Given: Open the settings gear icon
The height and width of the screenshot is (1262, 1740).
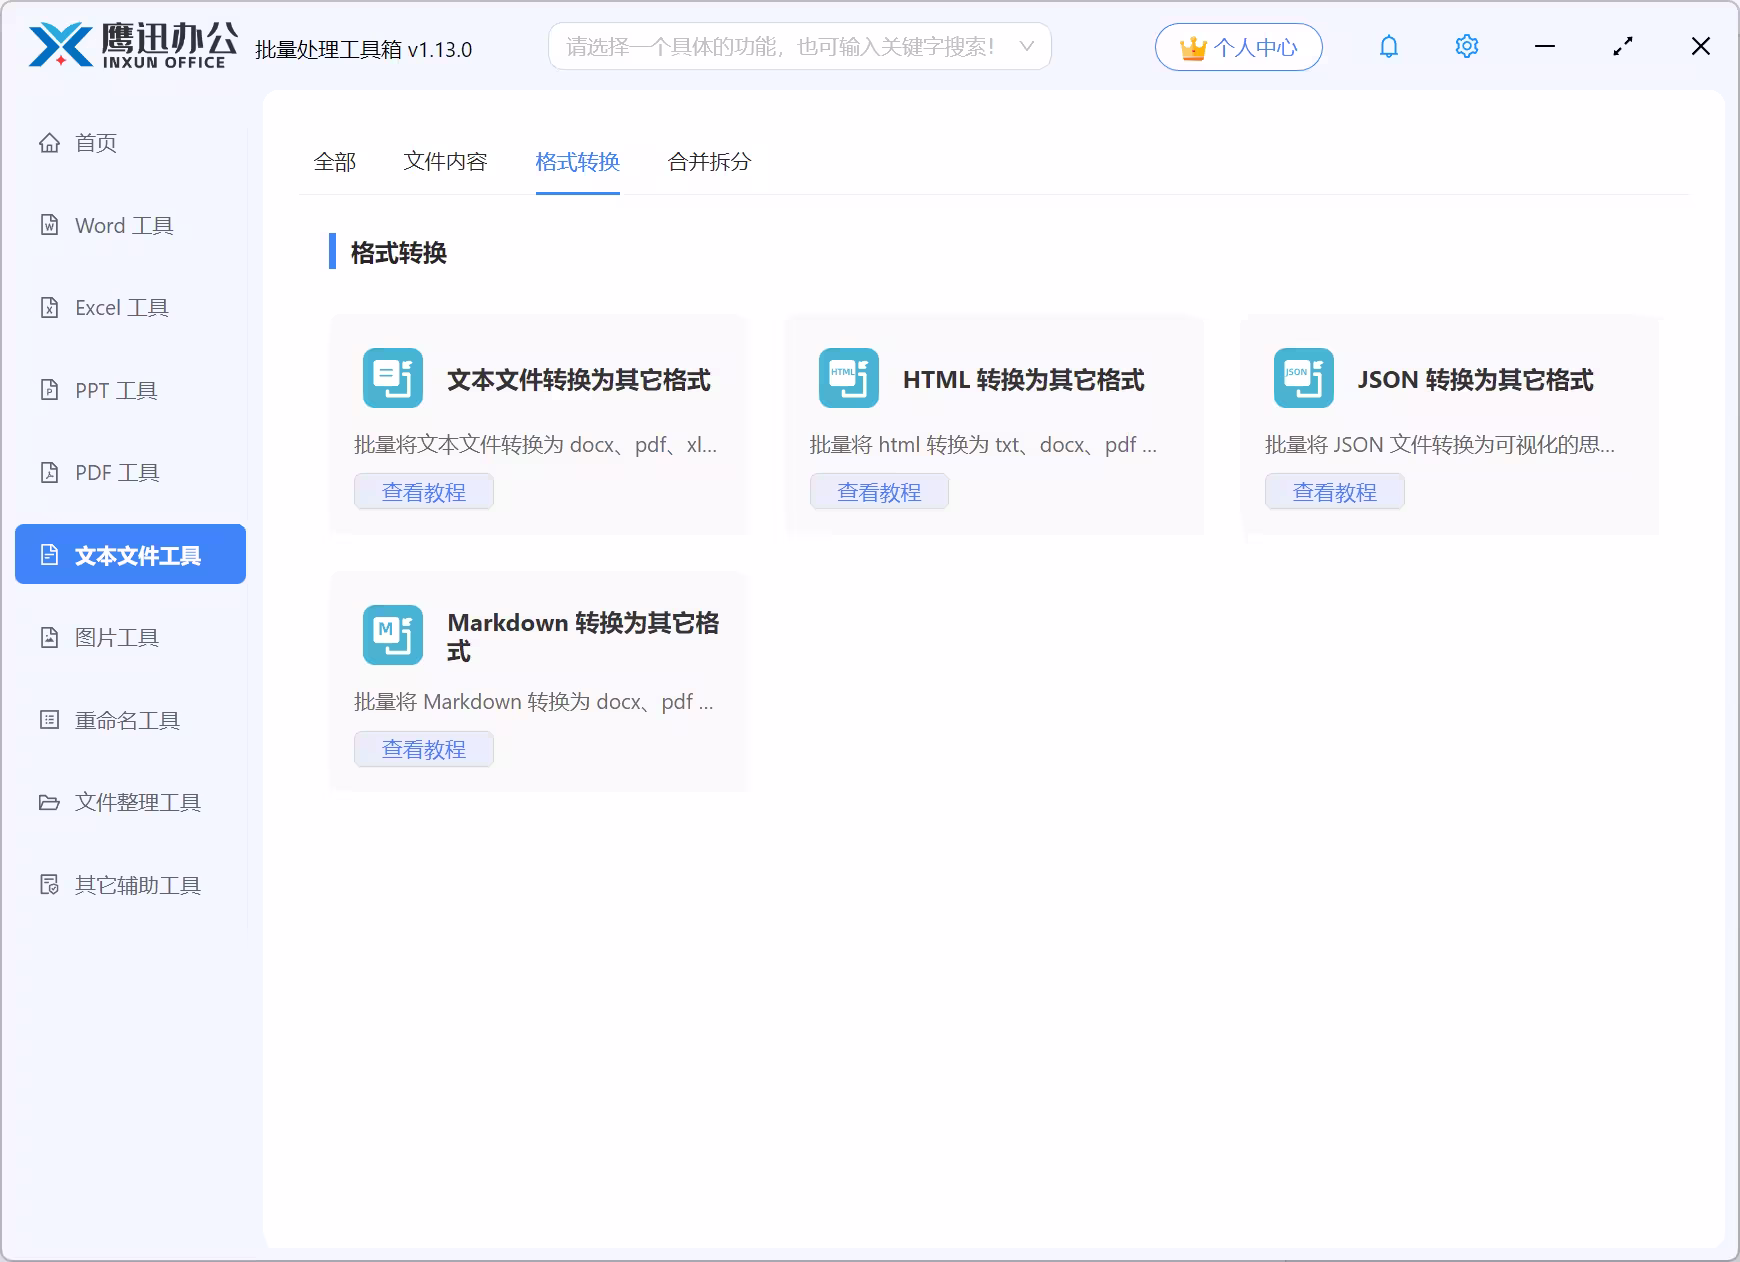Looking at the screenshot, I should 1466,46.
